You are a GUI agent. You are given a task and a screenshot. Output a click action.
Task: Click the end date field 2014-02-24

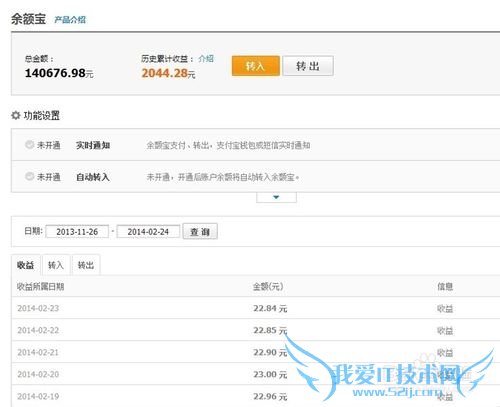[148, 232]
